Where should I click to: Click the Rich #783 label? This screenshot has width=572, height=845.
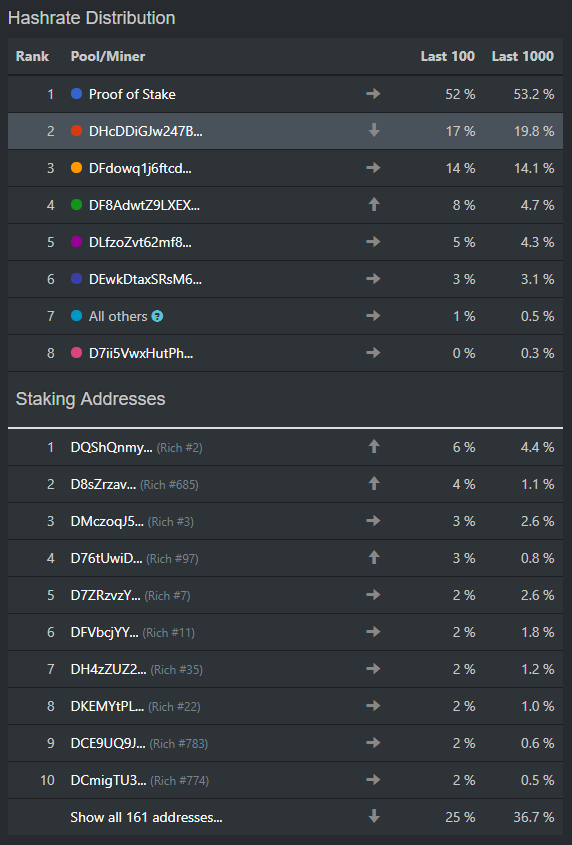click(x=178, y=744)
